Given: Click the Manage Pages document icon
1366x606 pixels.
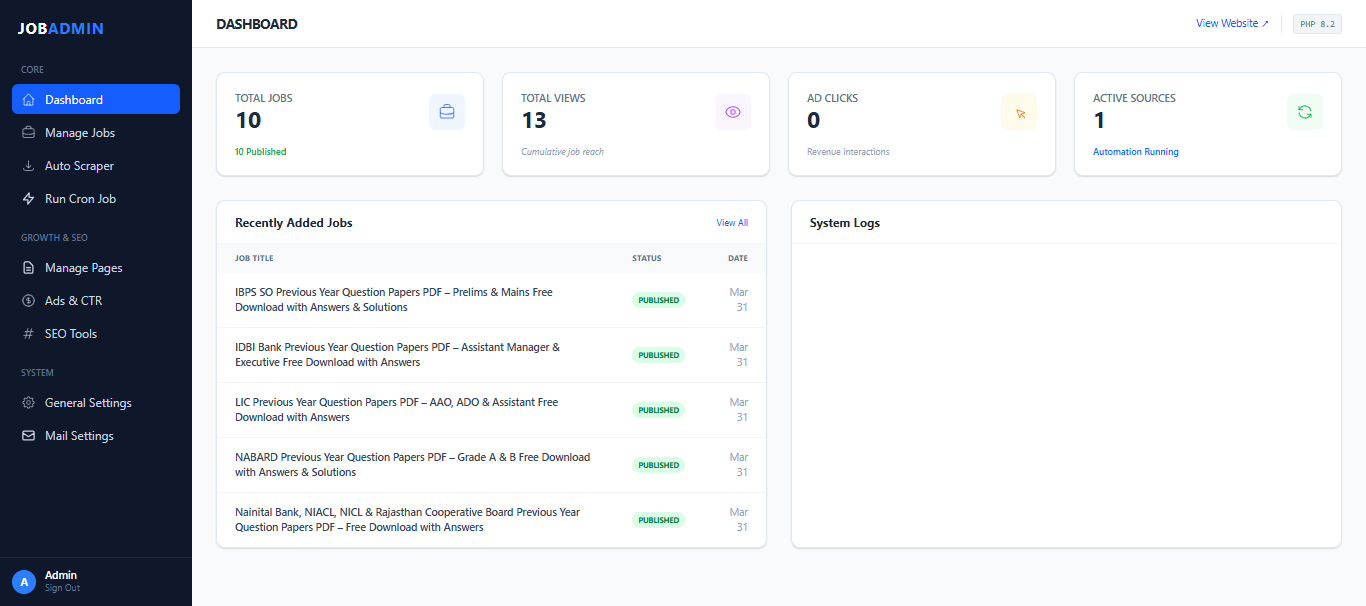Looking at the screenshot, I should 27,267.
